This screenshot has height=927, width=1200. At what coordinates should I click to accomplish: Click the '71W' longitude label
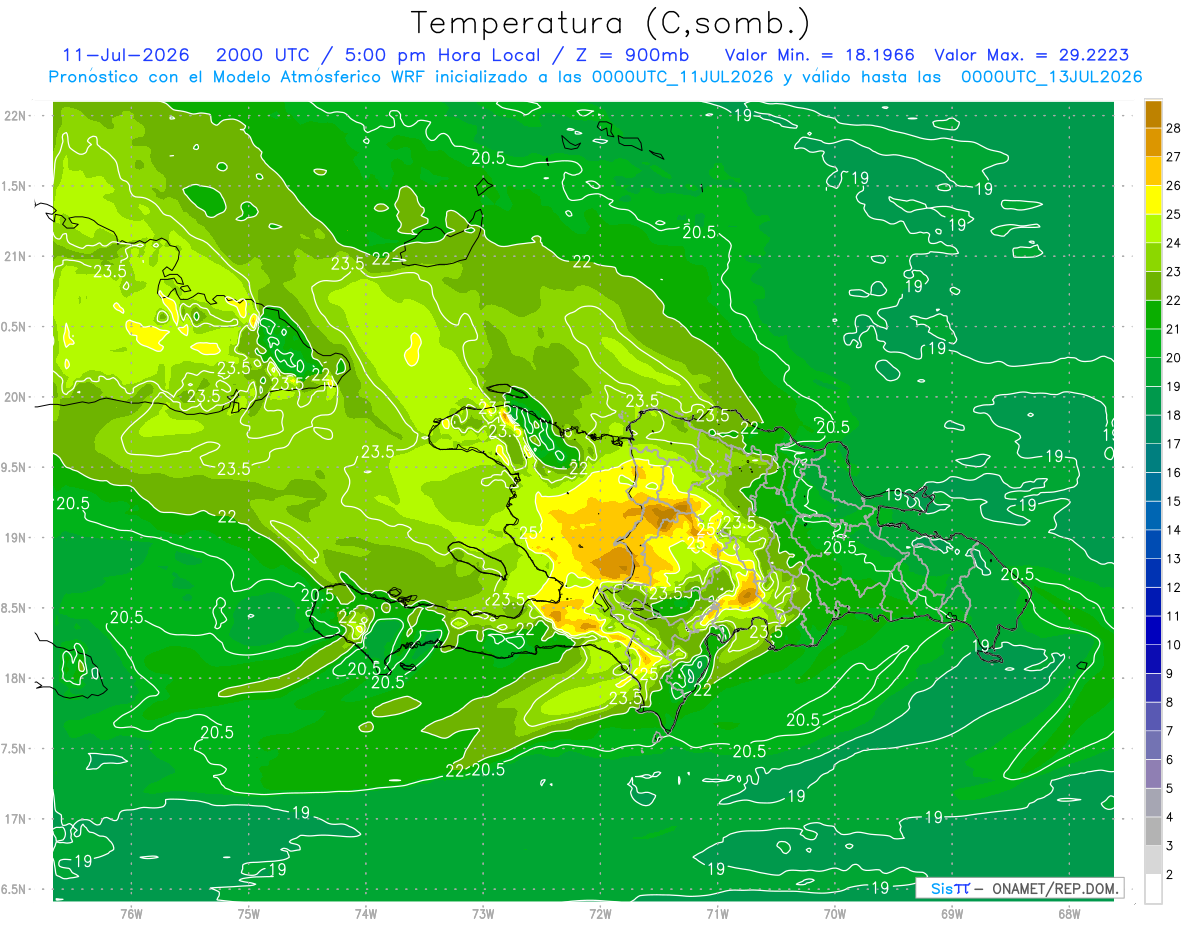coord(717,915)
